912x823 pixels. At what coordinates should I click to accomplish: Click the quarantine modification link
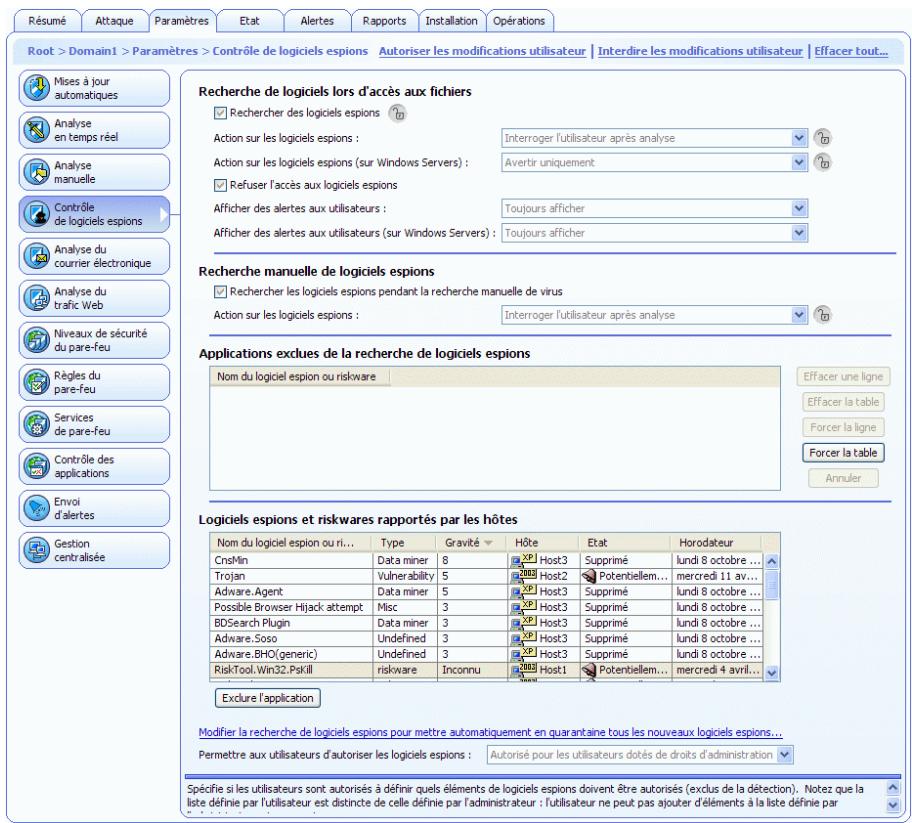490,732
